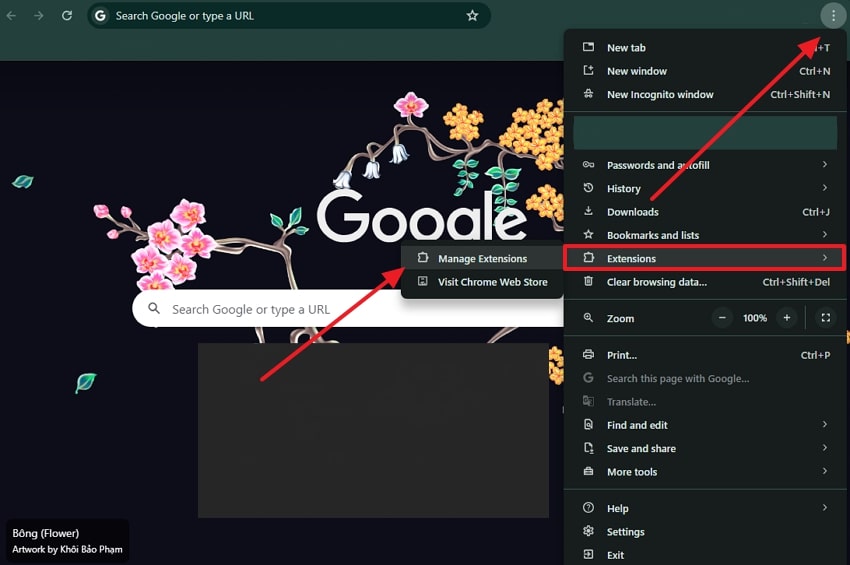Click the Downloads arrow icon
This screenshot has height=565, width=850.
[x=588, y=211]
